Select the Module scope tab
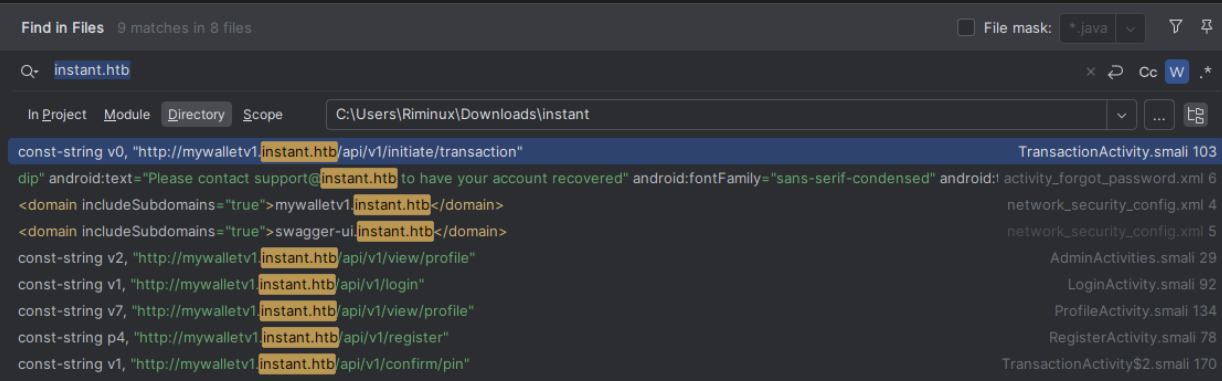 (x=127, y=115)
